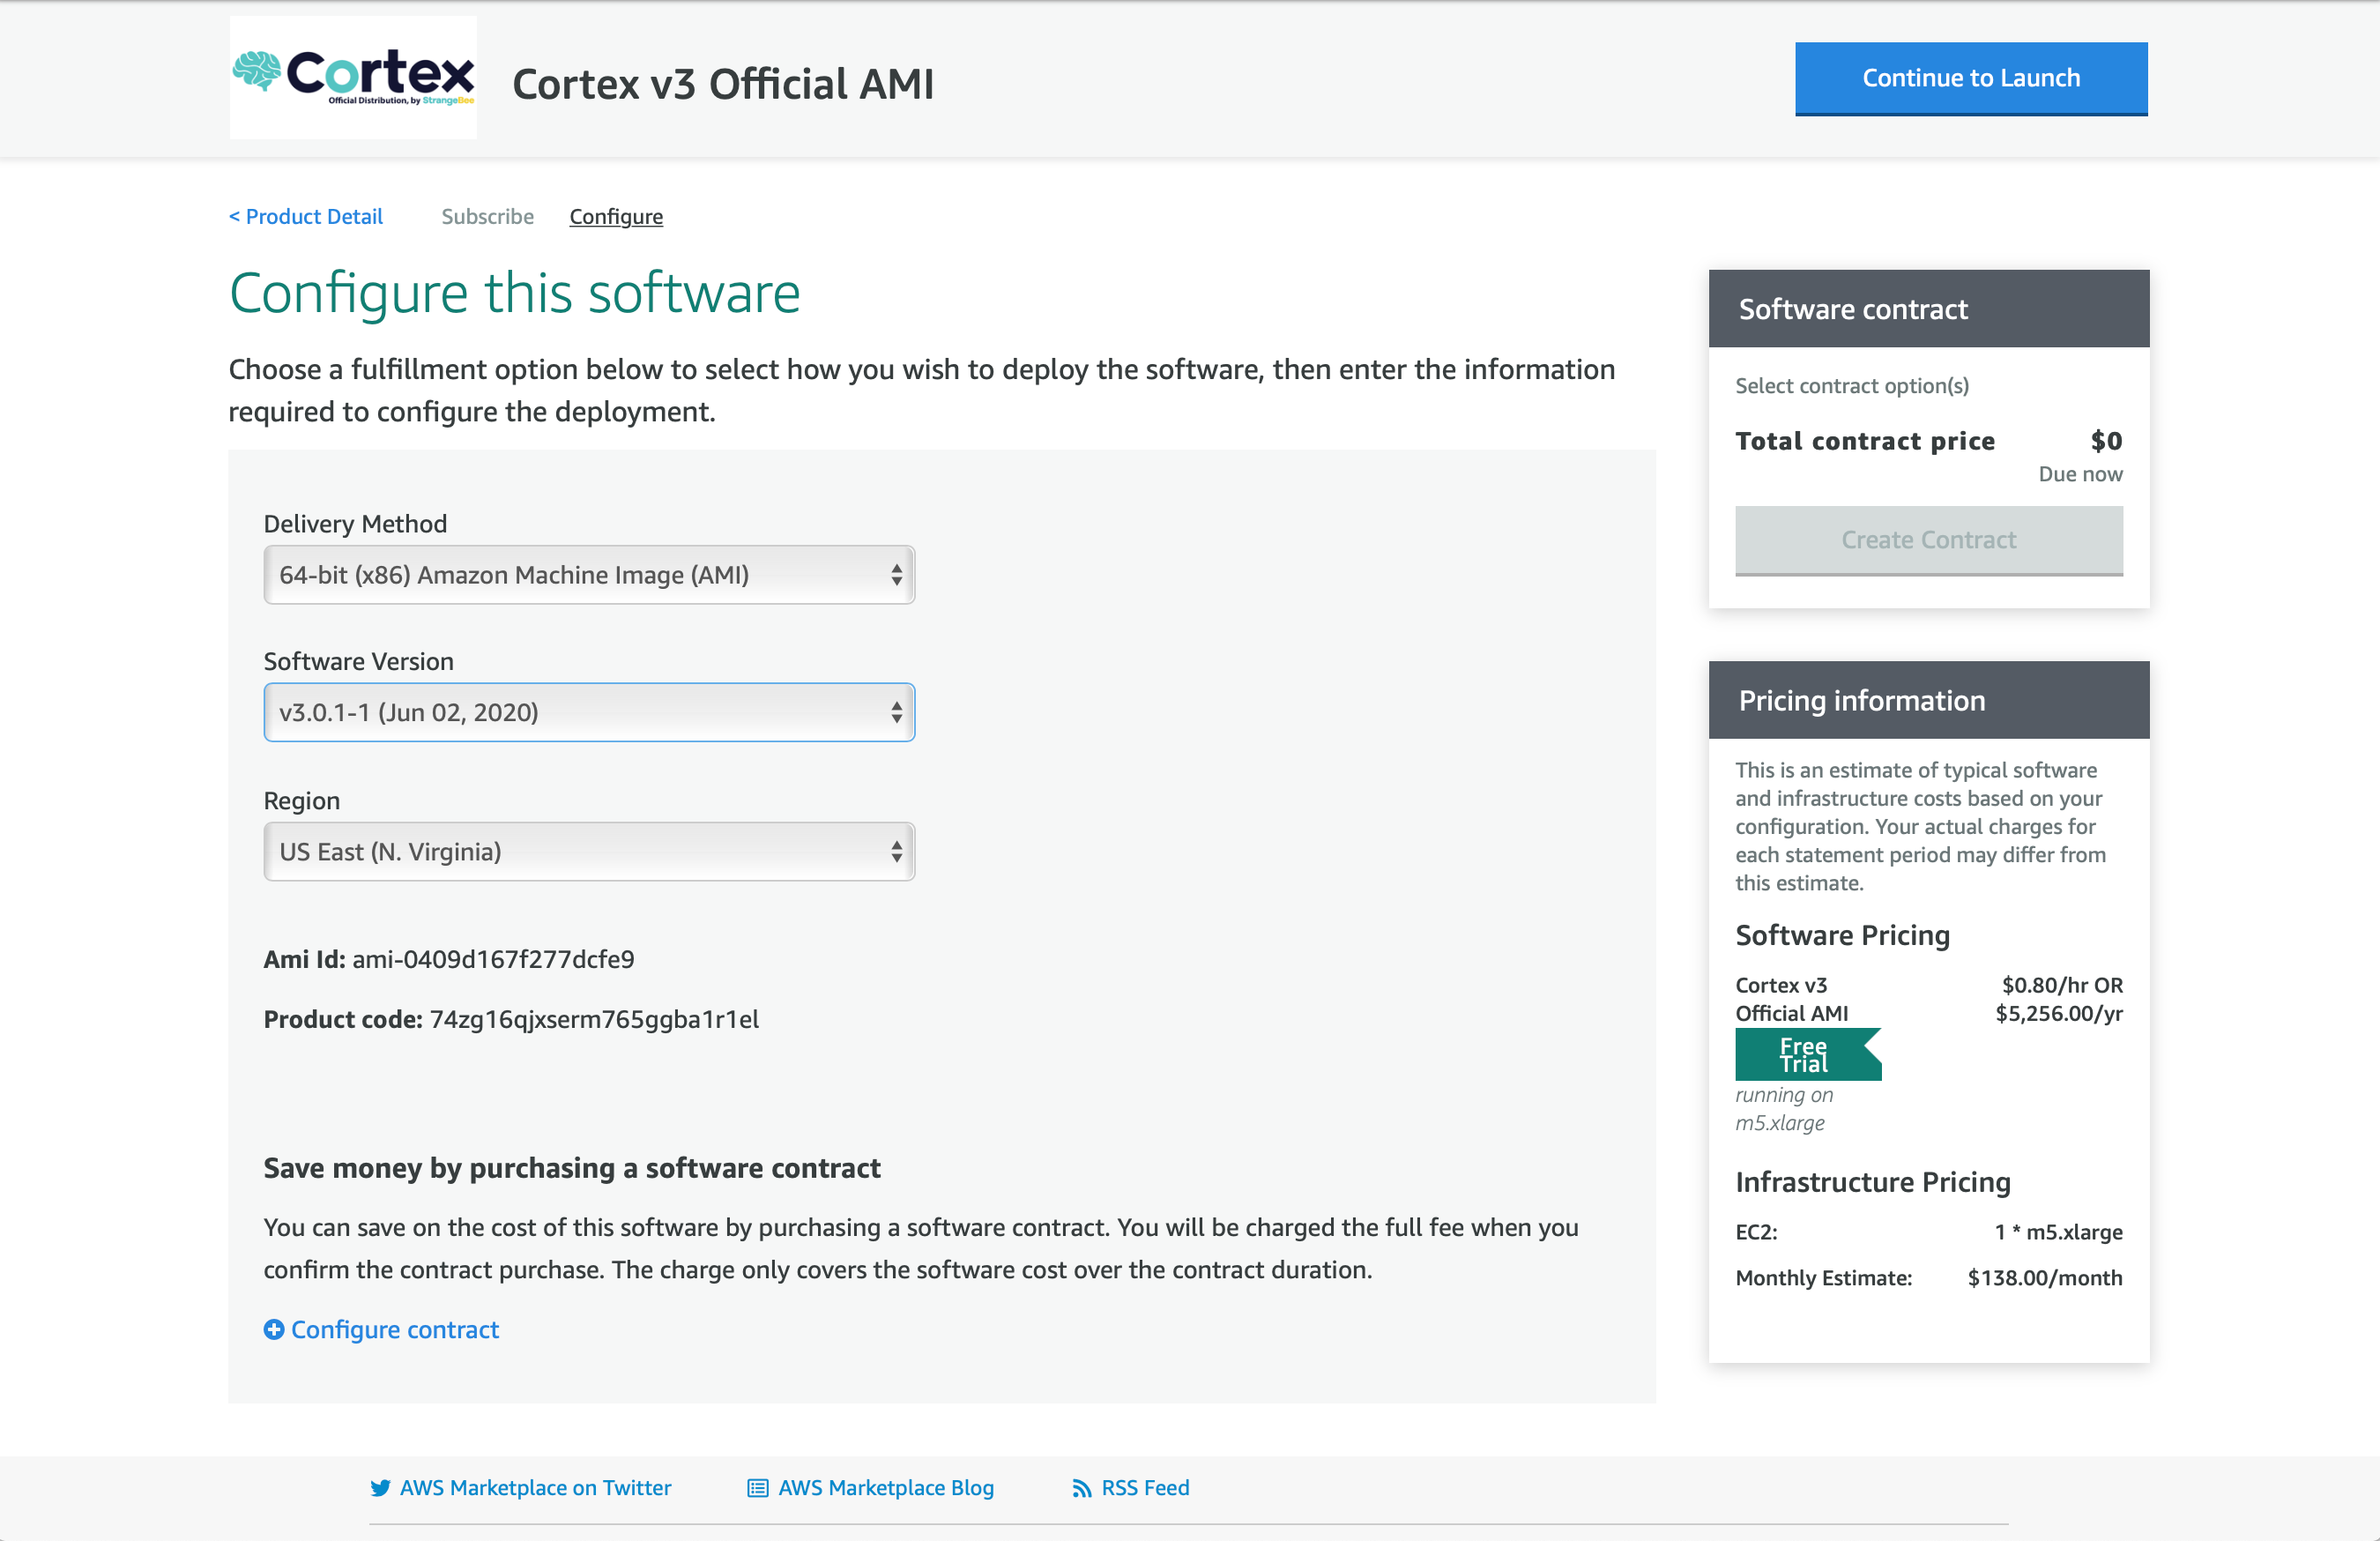Click the AWS Marketplace on Twitter link

(x=535, y=1487)
